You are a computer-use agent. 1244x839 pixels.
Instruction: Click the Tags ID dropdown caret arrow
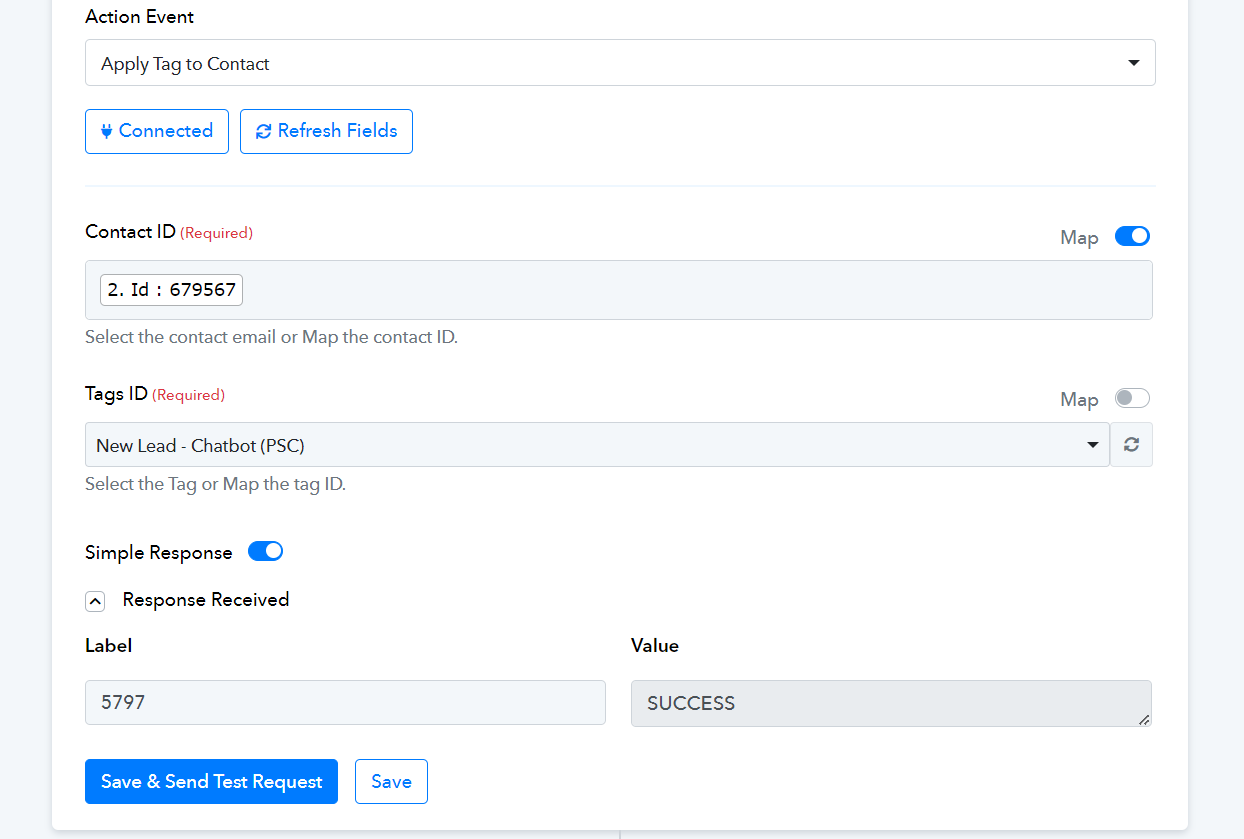point(1093,445)
